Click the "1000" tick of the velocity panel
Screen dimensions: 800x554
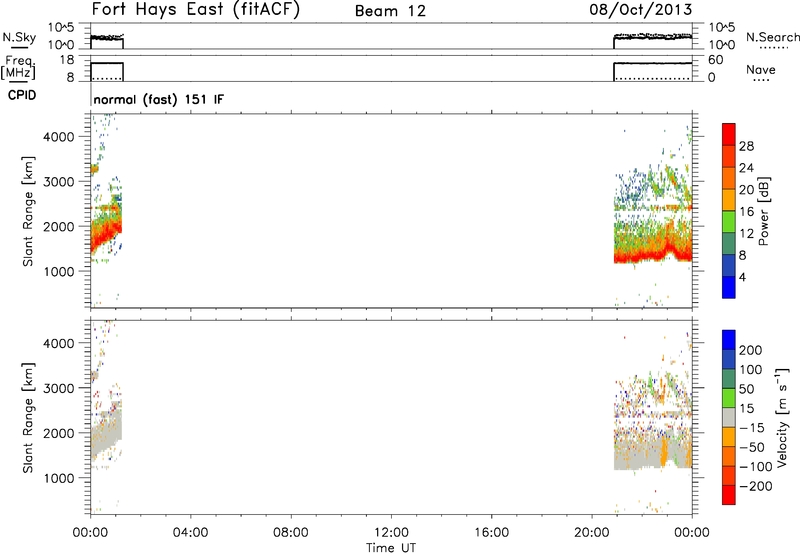59,478
